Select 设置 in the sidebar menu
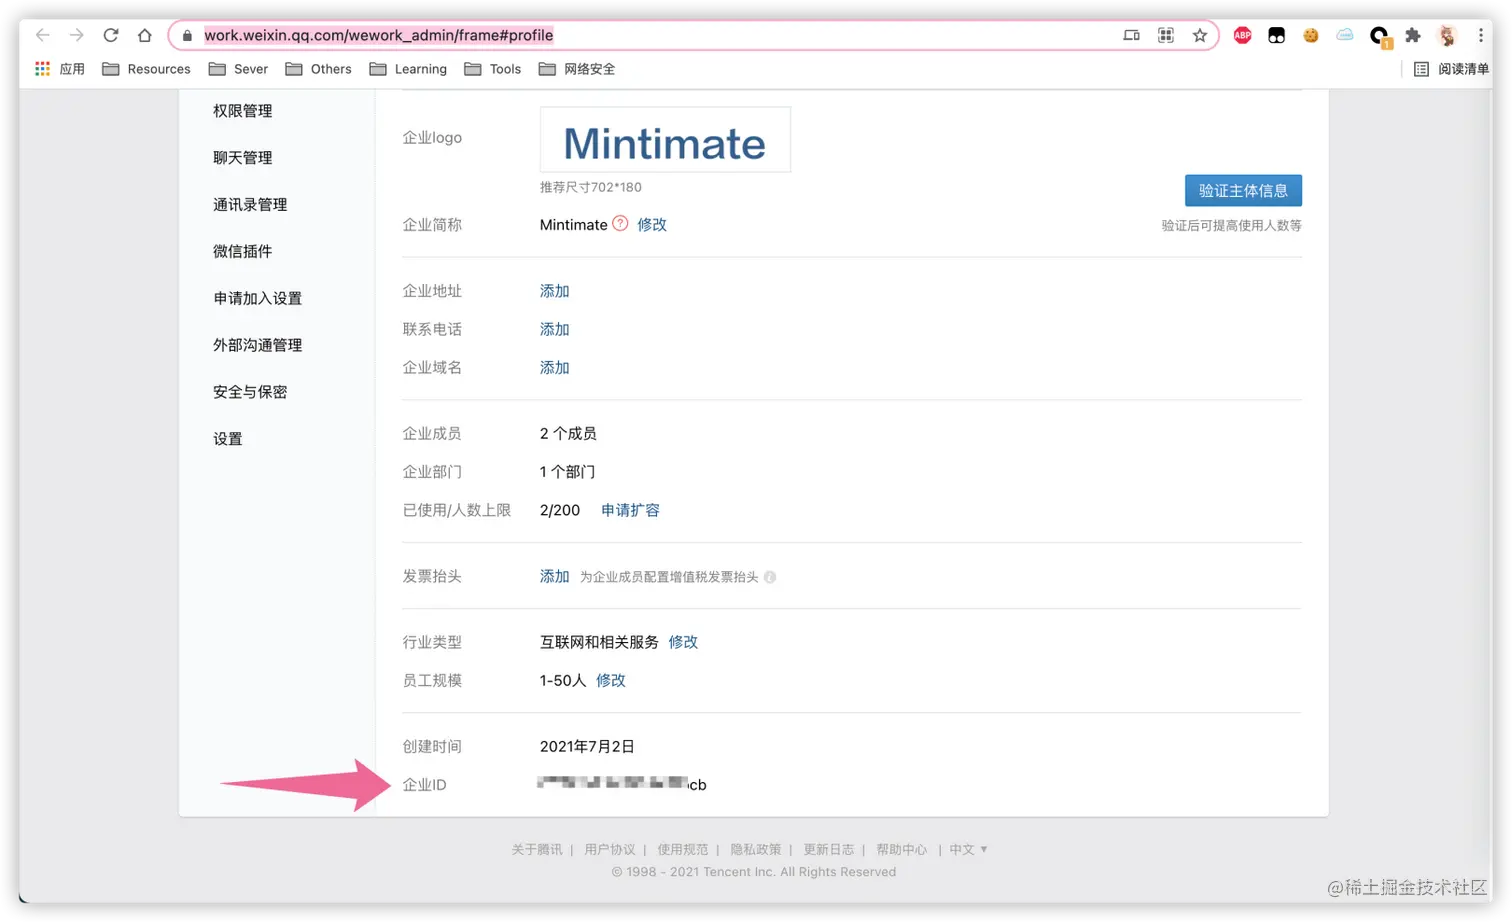 coord(228,438)
